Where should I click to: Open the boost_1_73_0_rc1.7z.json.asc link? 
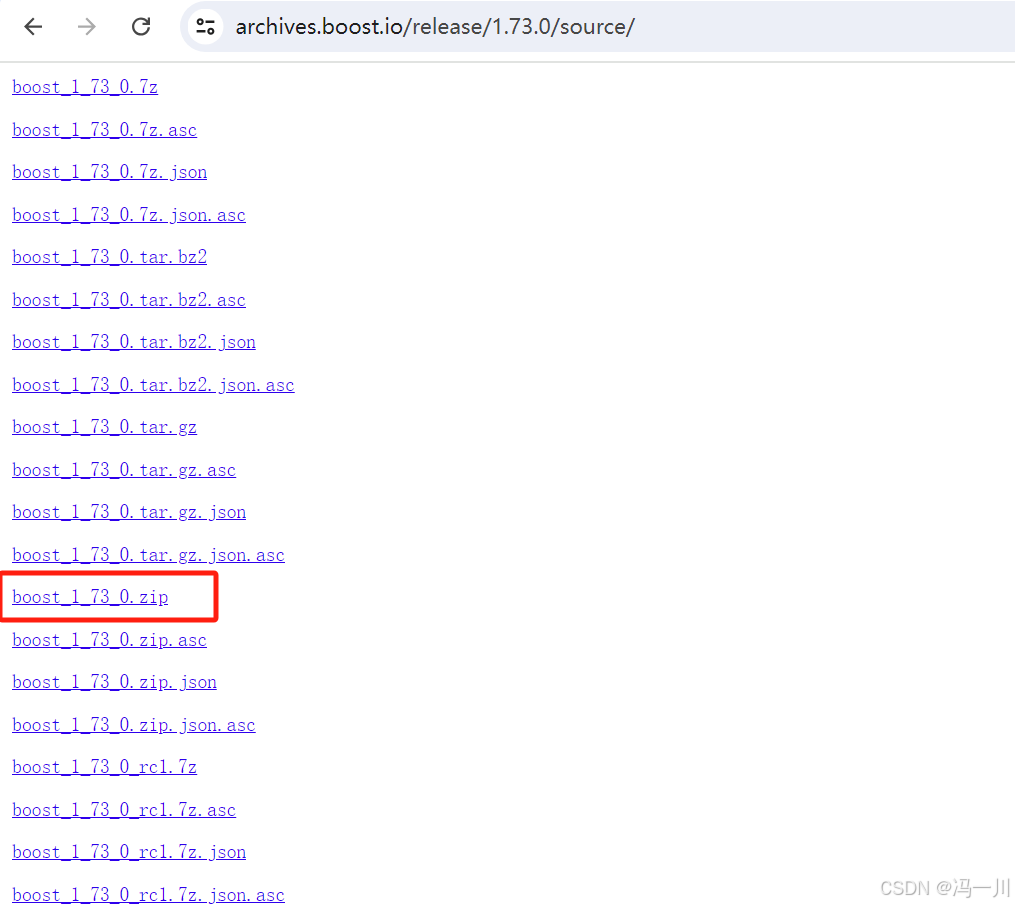[x=148, y=895]
